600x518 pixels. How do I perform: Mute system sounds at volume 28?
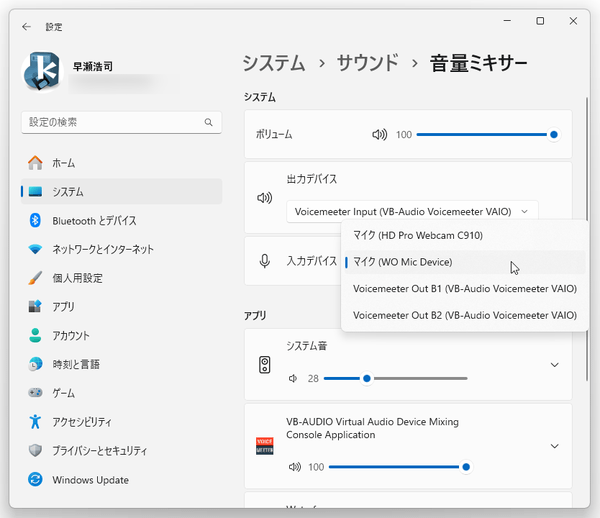293,379
